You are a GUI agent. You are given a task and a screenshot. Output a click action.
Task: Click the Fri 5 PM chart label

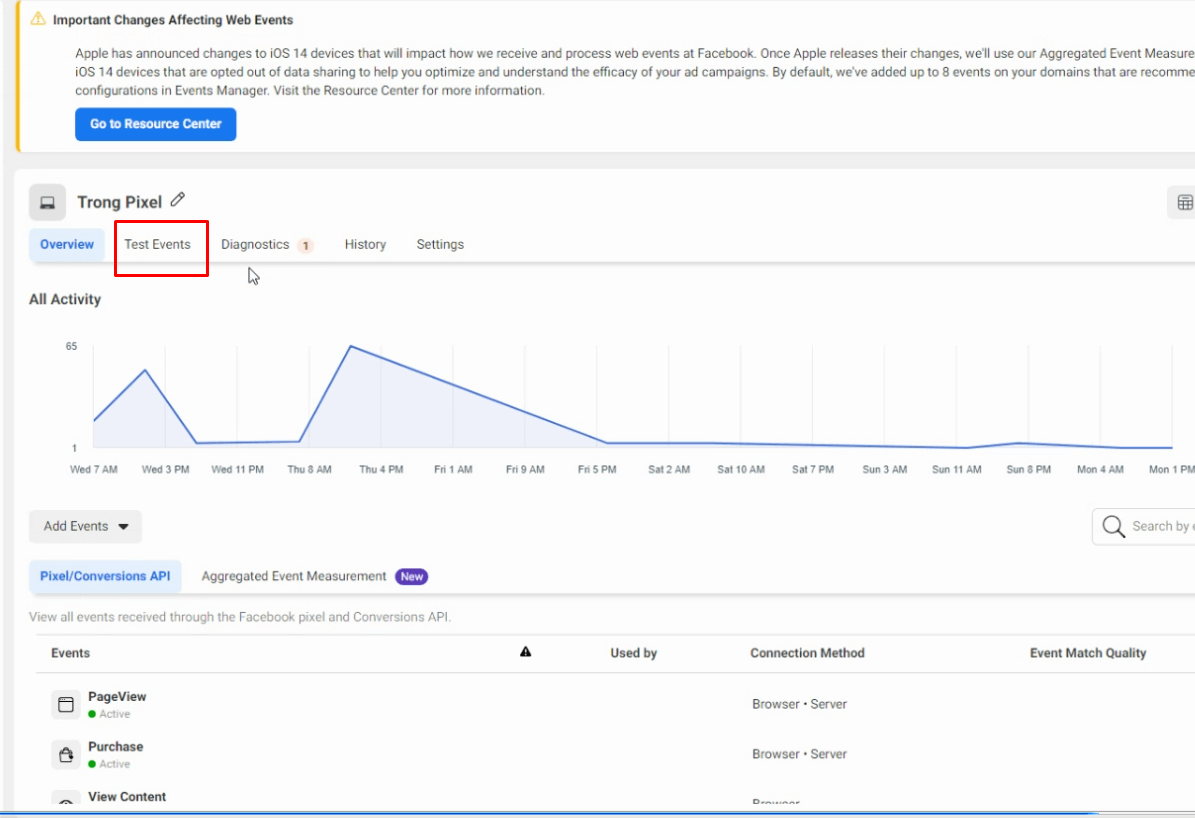(597, 470)
